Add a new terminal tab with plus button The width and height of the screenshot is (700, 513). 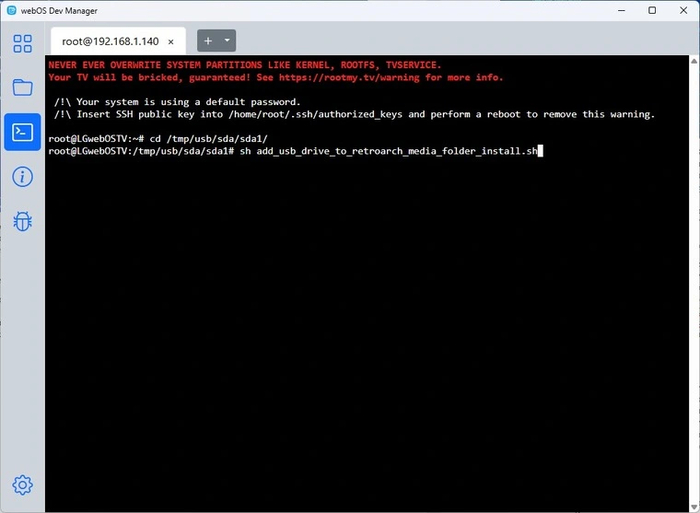tap(208, 41)
